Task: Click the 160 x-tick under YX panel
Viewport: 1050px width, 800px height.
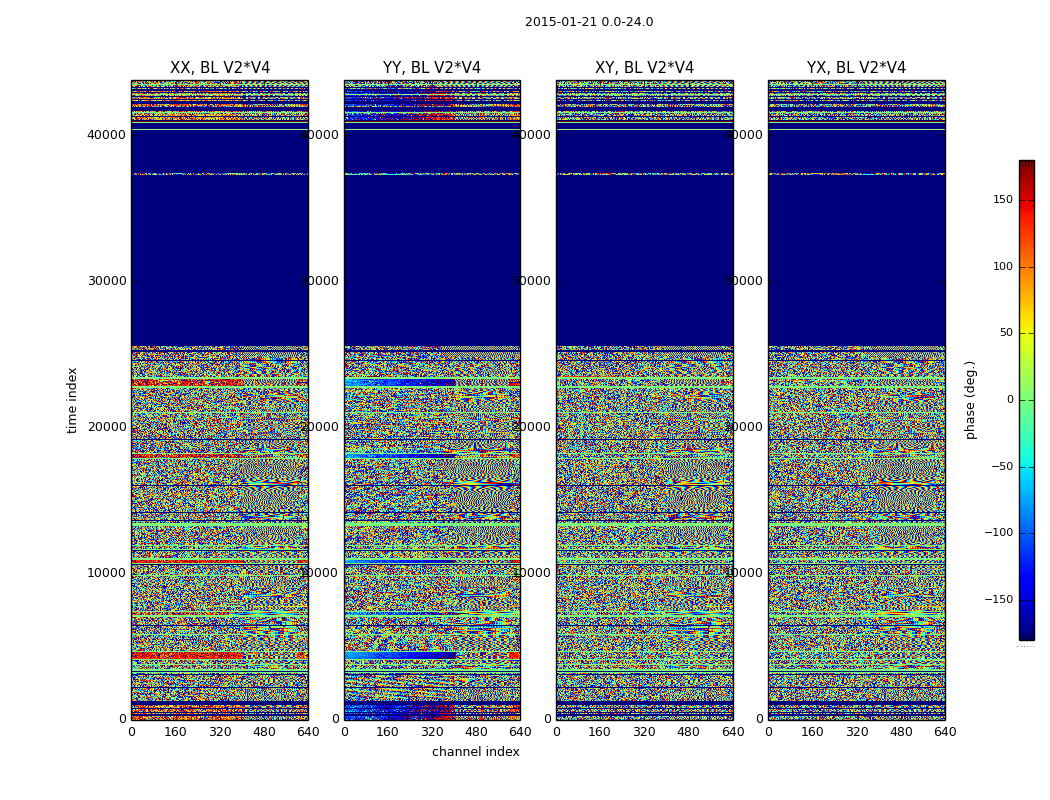Action: (812, 732)
